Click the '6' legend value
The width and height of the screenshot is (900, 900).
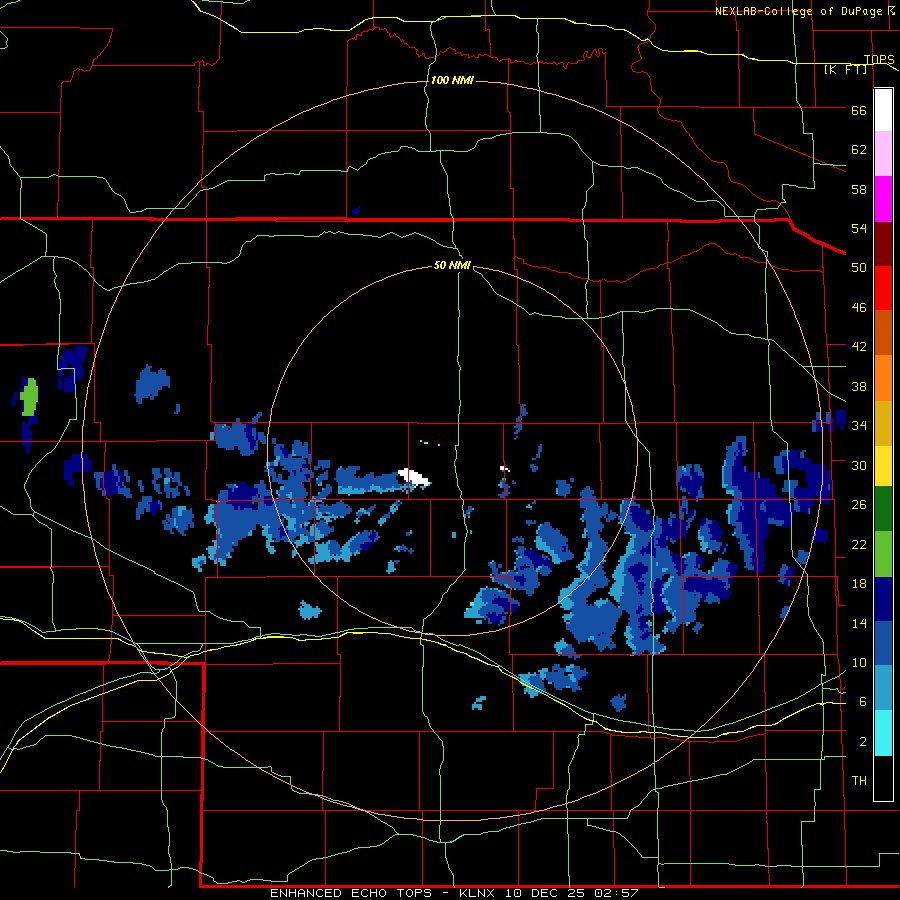[x=863, y=701]
